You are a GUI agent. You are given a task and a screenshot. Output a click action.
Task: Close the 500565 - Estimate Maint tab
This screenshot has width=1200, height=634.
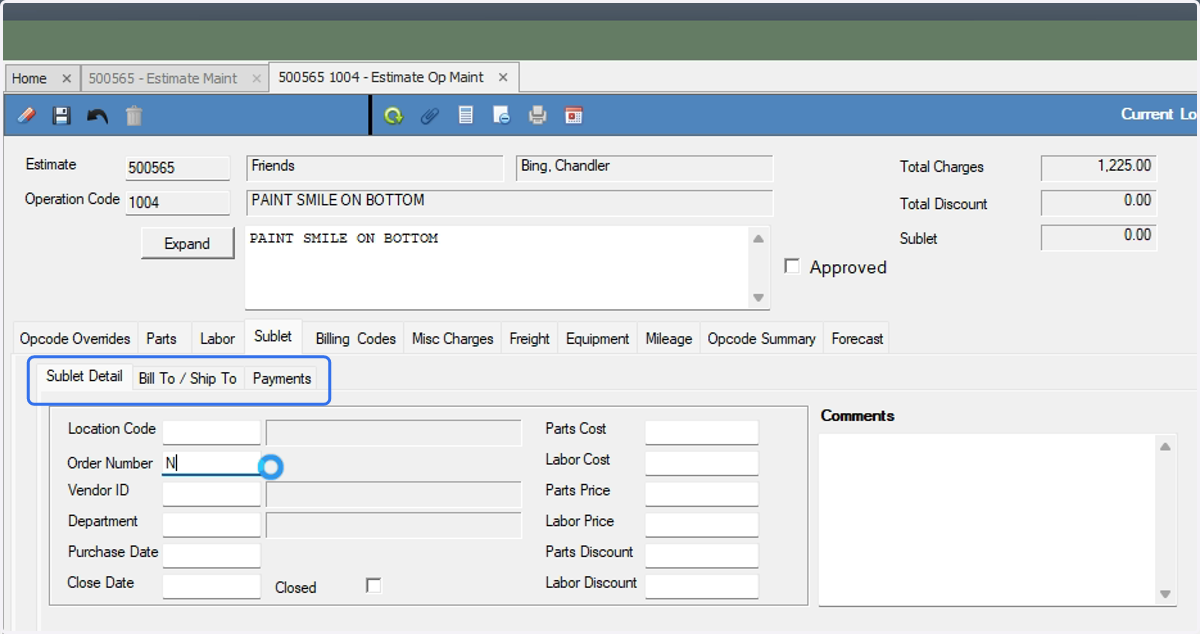point(256,78)
